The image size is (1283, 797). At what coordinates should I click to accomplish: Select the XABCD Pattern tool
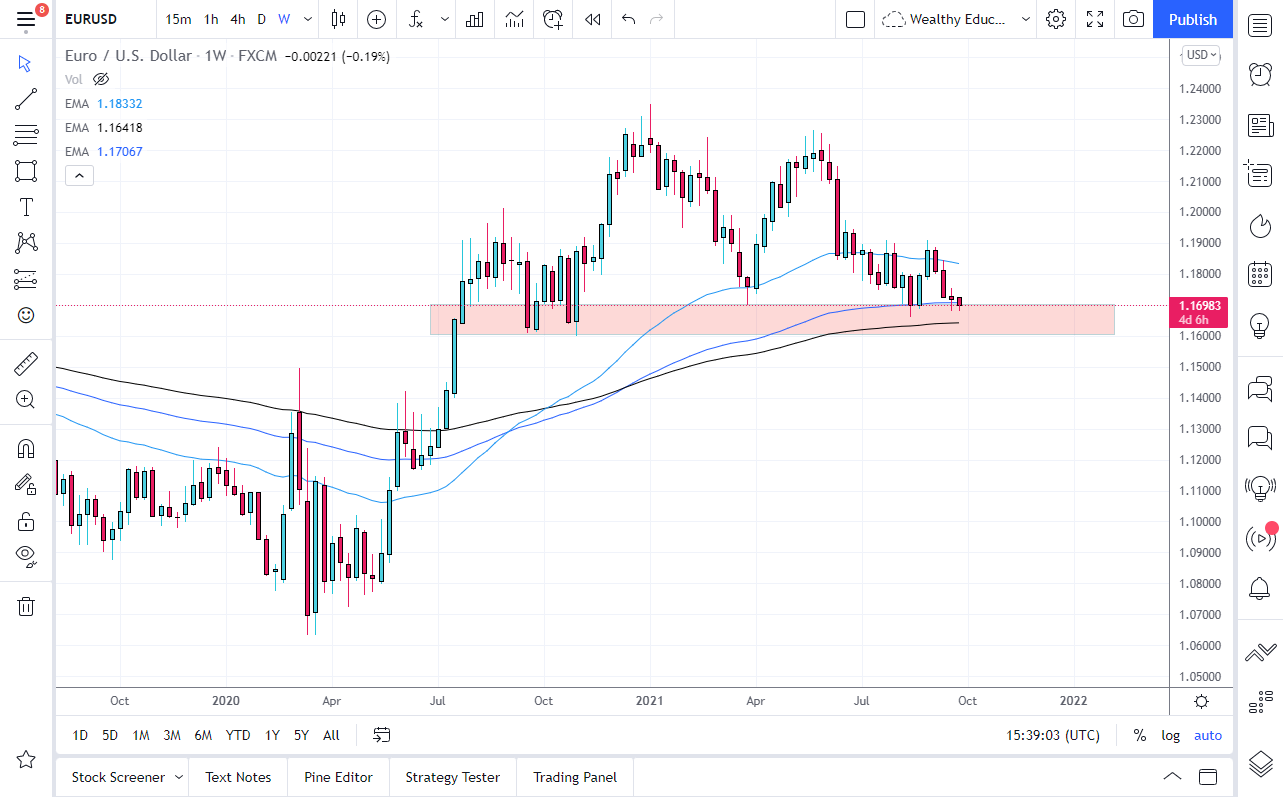click(x=25, y=243)
